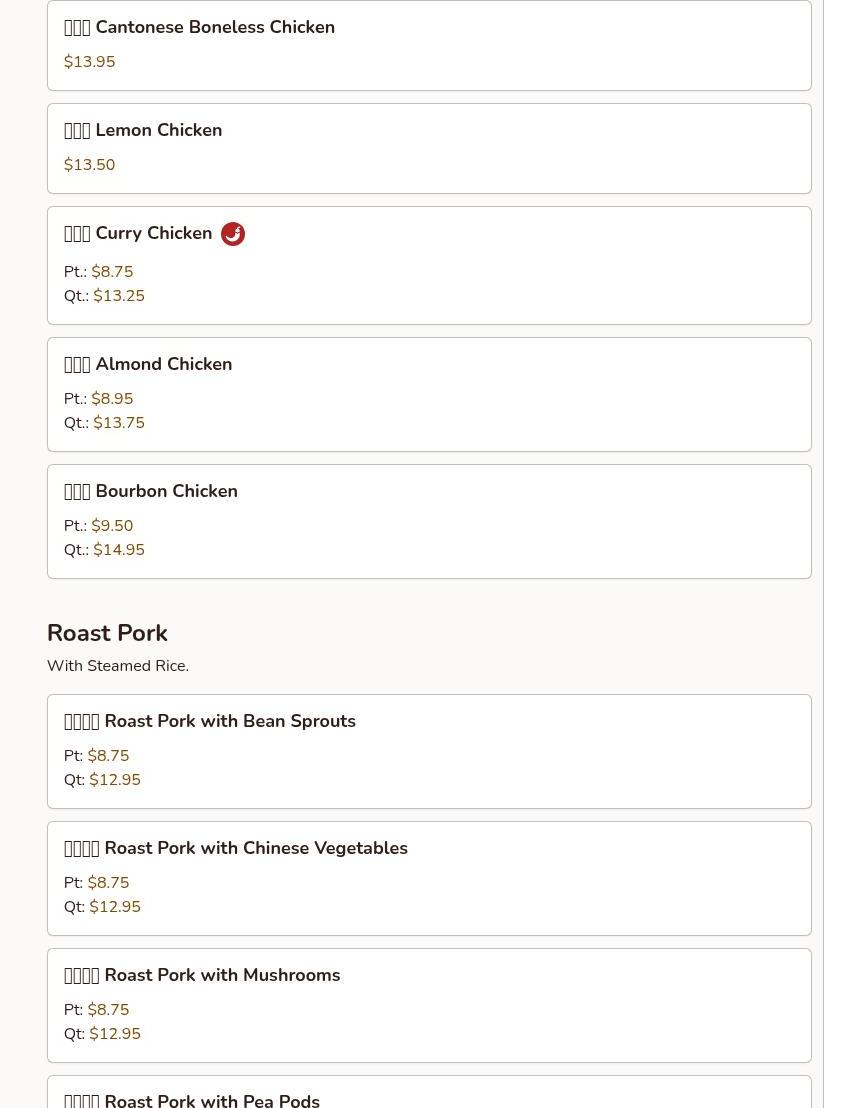844x1108 pixels.
Task: Select the Lemon Chicken menu item
Action: click(x=143, y=131)
